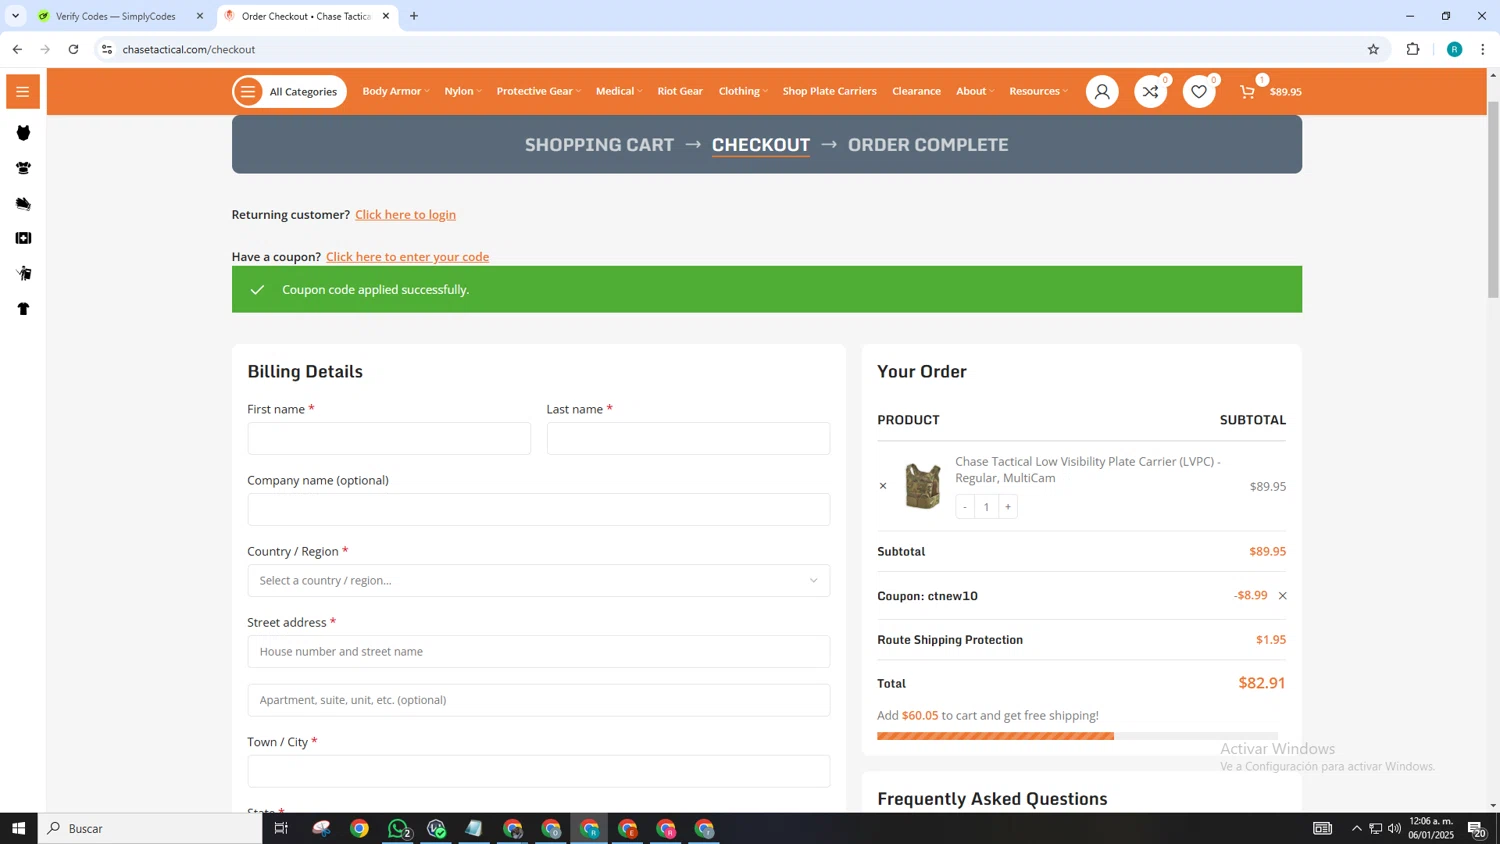Select the gloves sidebar icon
Image resolution: width=1500 pixels, height=844 pixels.
pyautogui.click(x=23, y=204)
